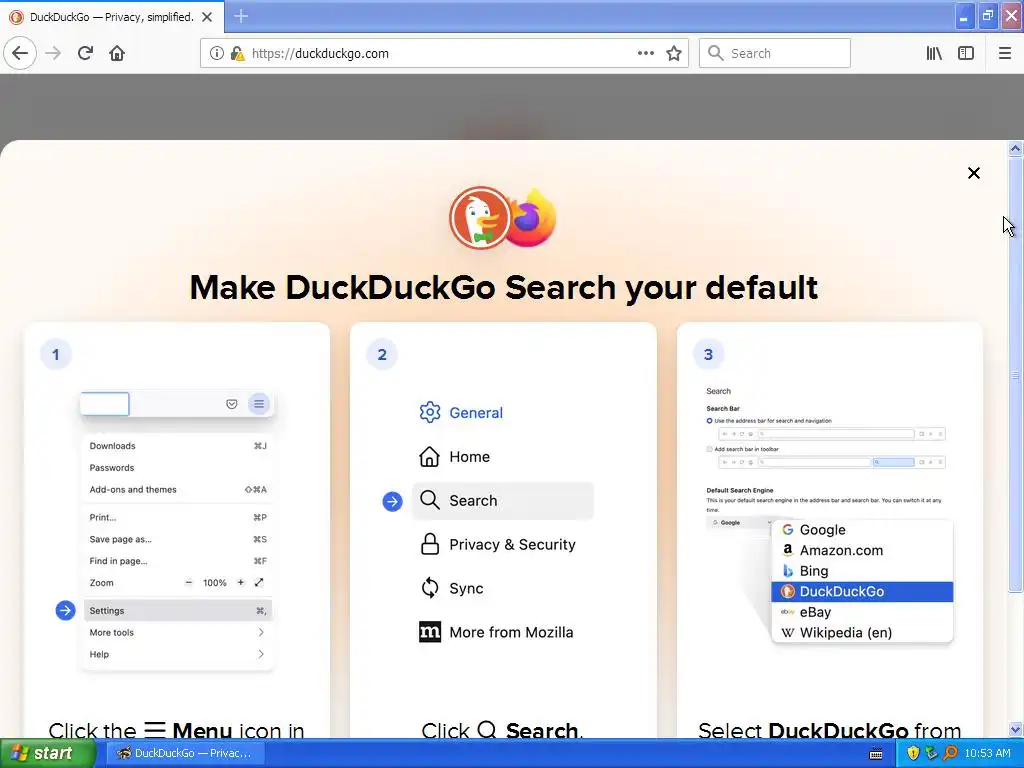Choose Amazon.com in the engine list
This screenshot has width=1024, height=768.
(862, 550)
